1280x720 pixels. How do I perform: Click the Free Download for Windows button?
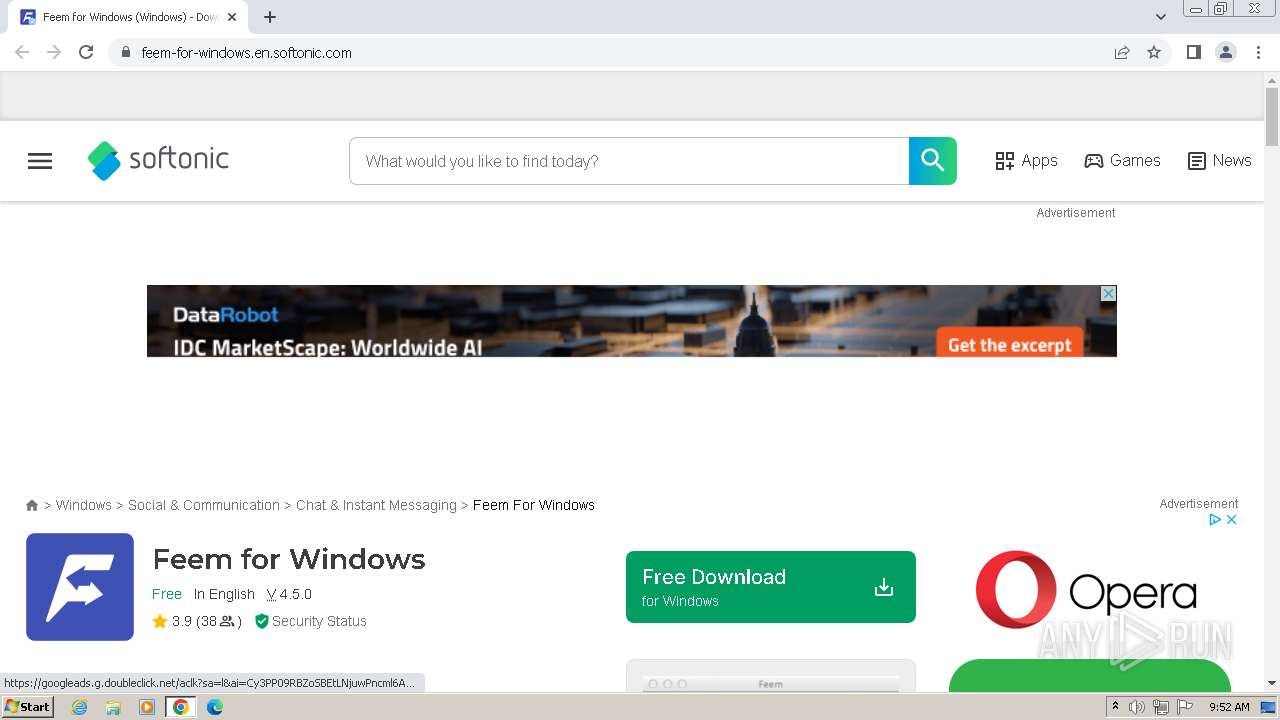770,587
